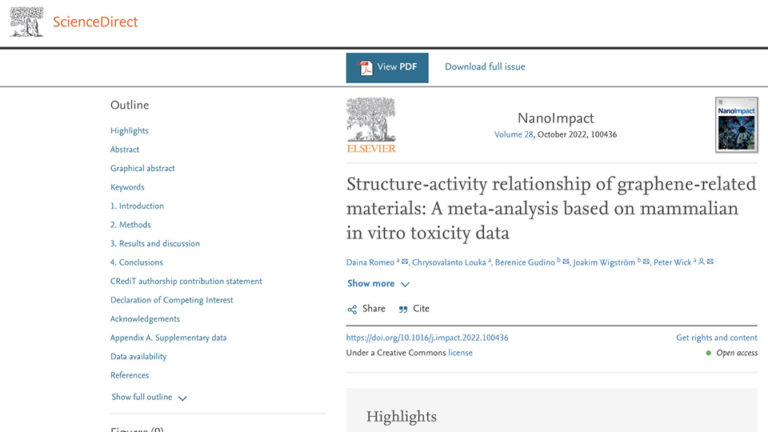768x432 pixels.
Task: Click the envelope icon after Daina Romeo
Action: 400,262
